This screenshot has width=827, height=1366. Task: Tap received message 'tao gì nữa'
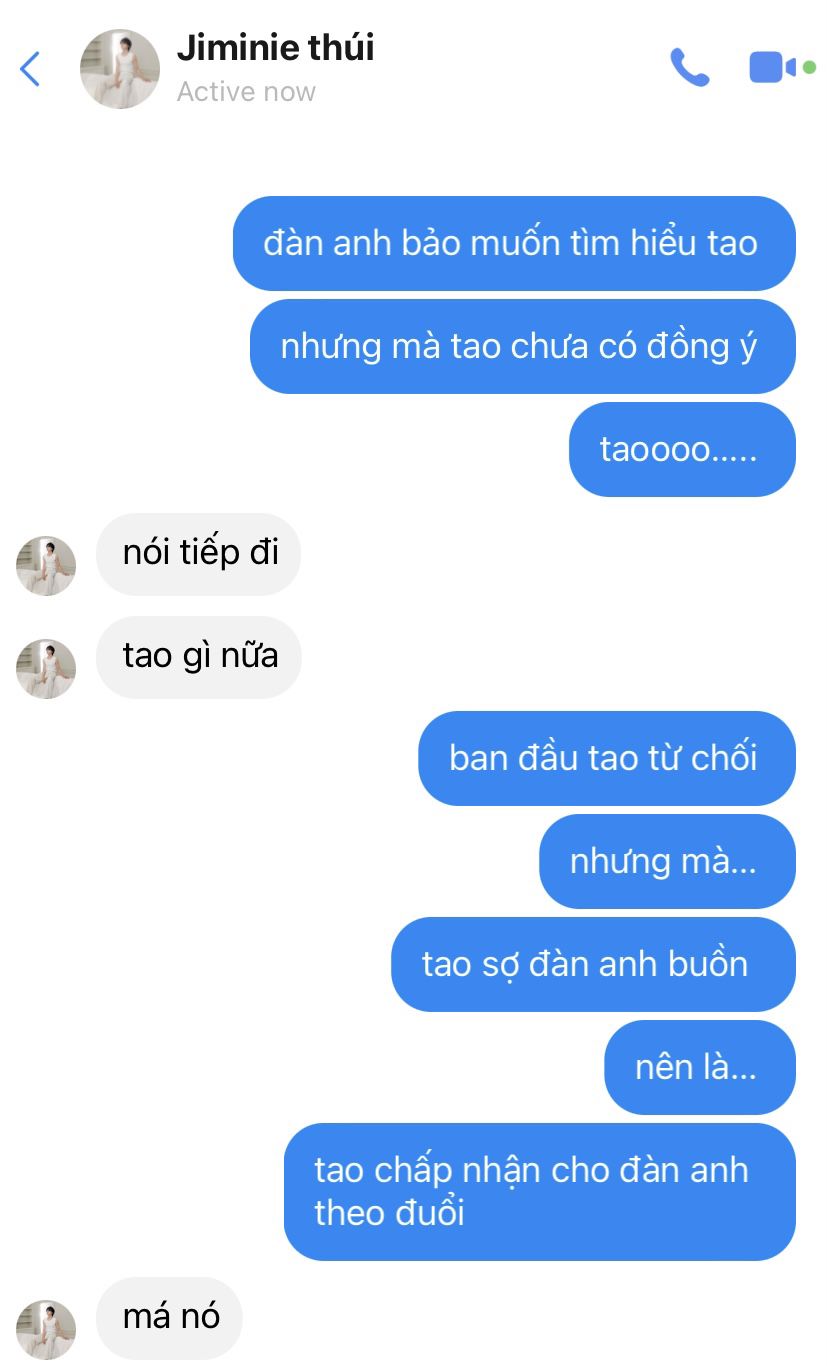[x=198, y=657]
